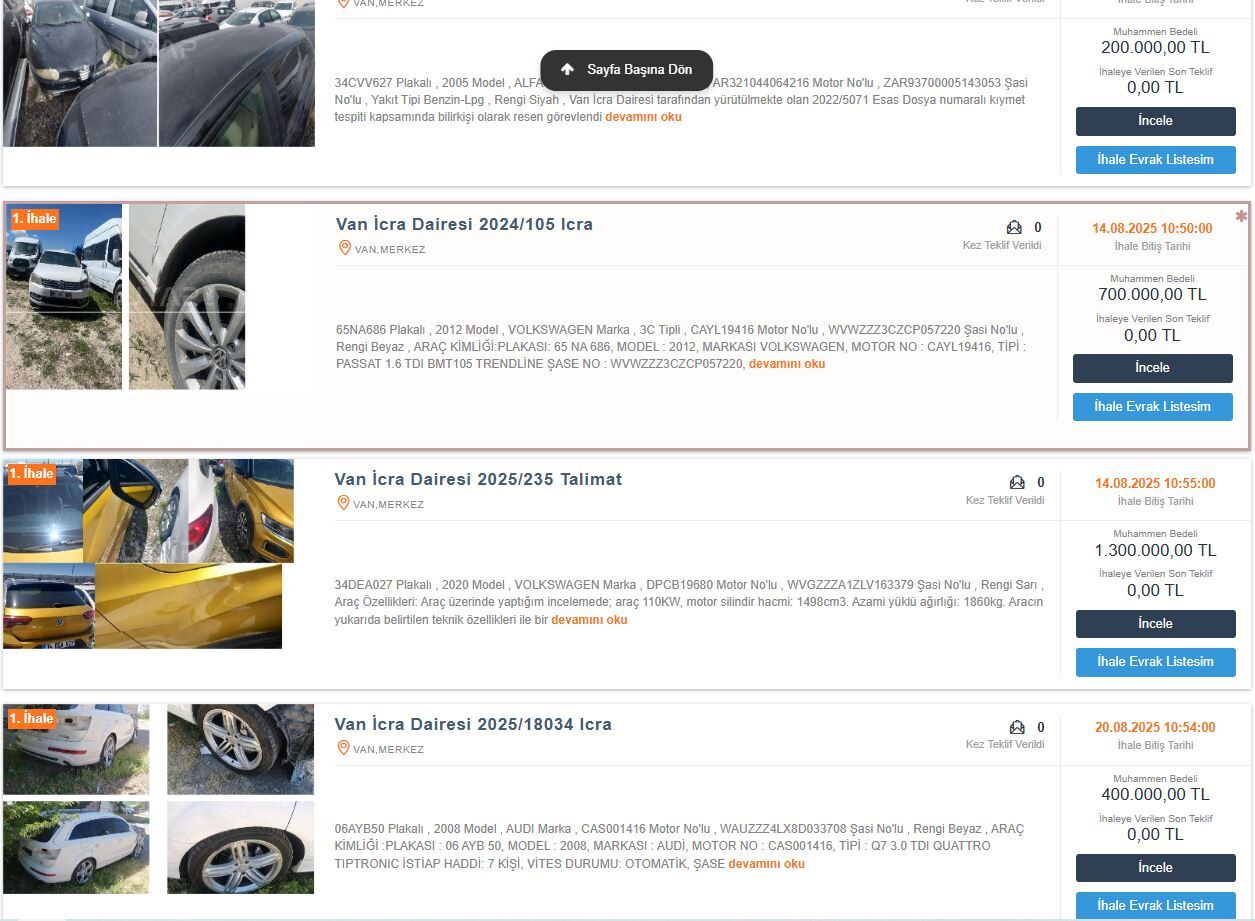
Task: Click the 700.000,00 TL estimated value
Action: point(1152,295)
